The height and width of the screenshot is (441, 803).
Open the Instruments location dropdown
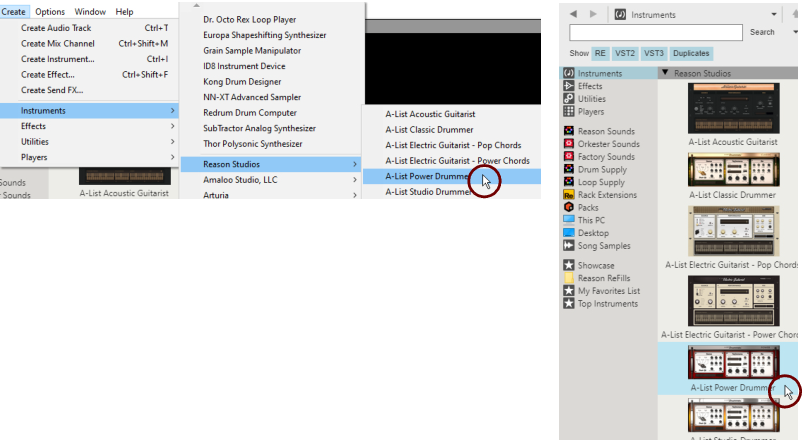pos(774,14)
